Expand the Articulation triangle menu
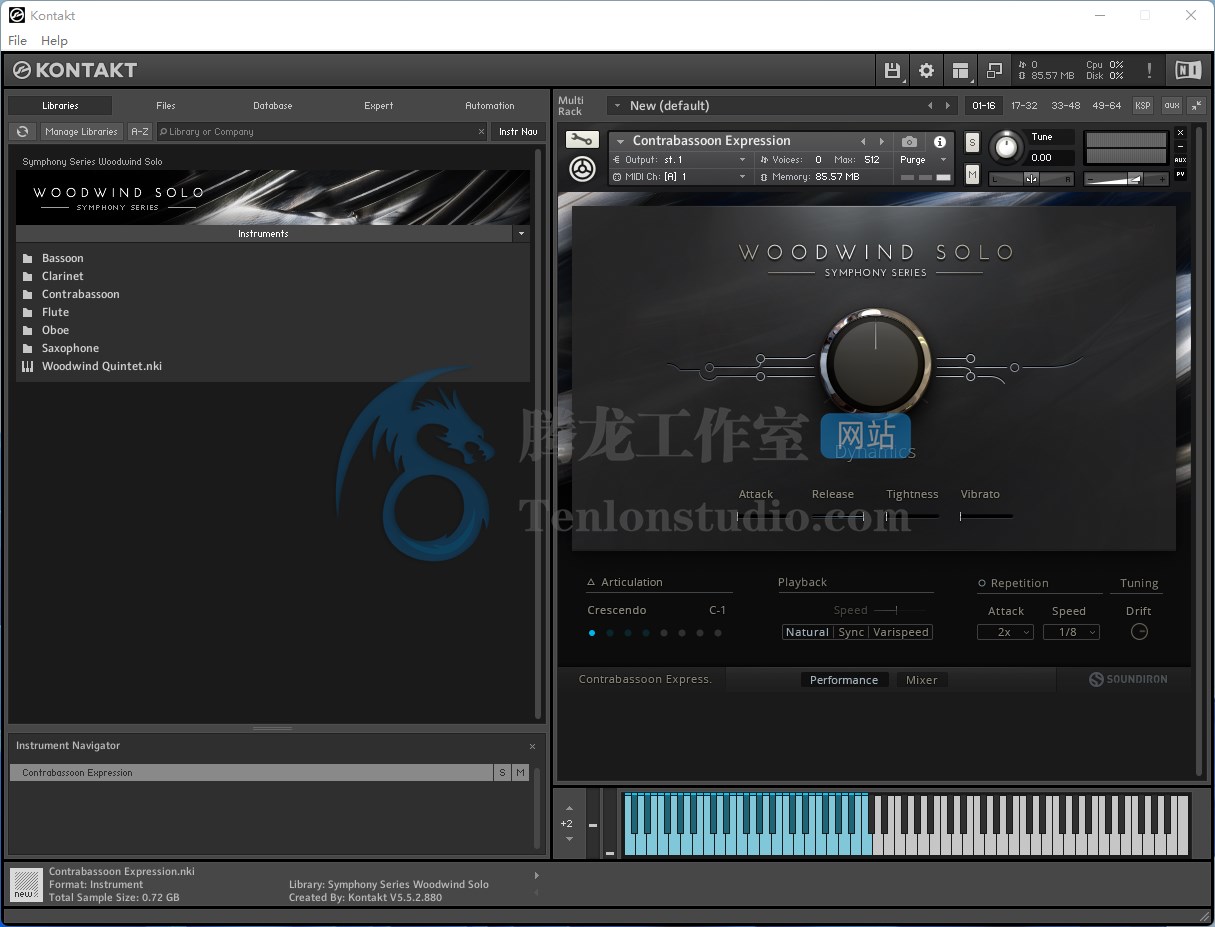This screenshot has width=1215, height=927. (x=591, y=582)
